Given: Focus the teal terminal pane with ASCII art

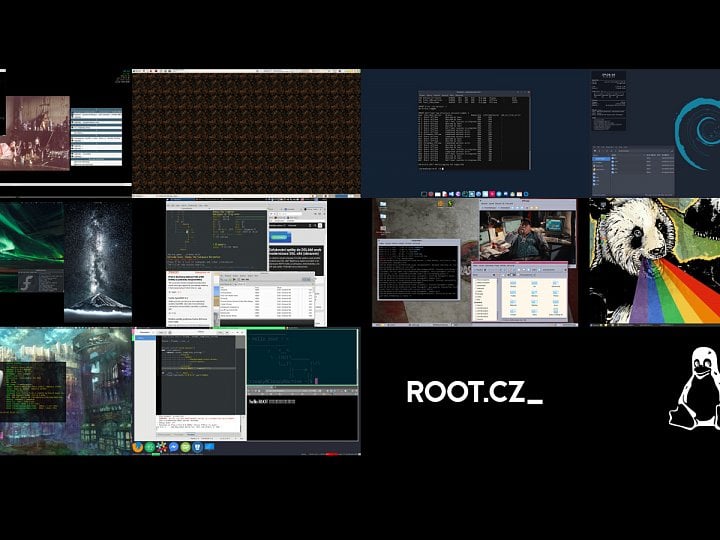Looking at the screenshot, I should point(302,357).
